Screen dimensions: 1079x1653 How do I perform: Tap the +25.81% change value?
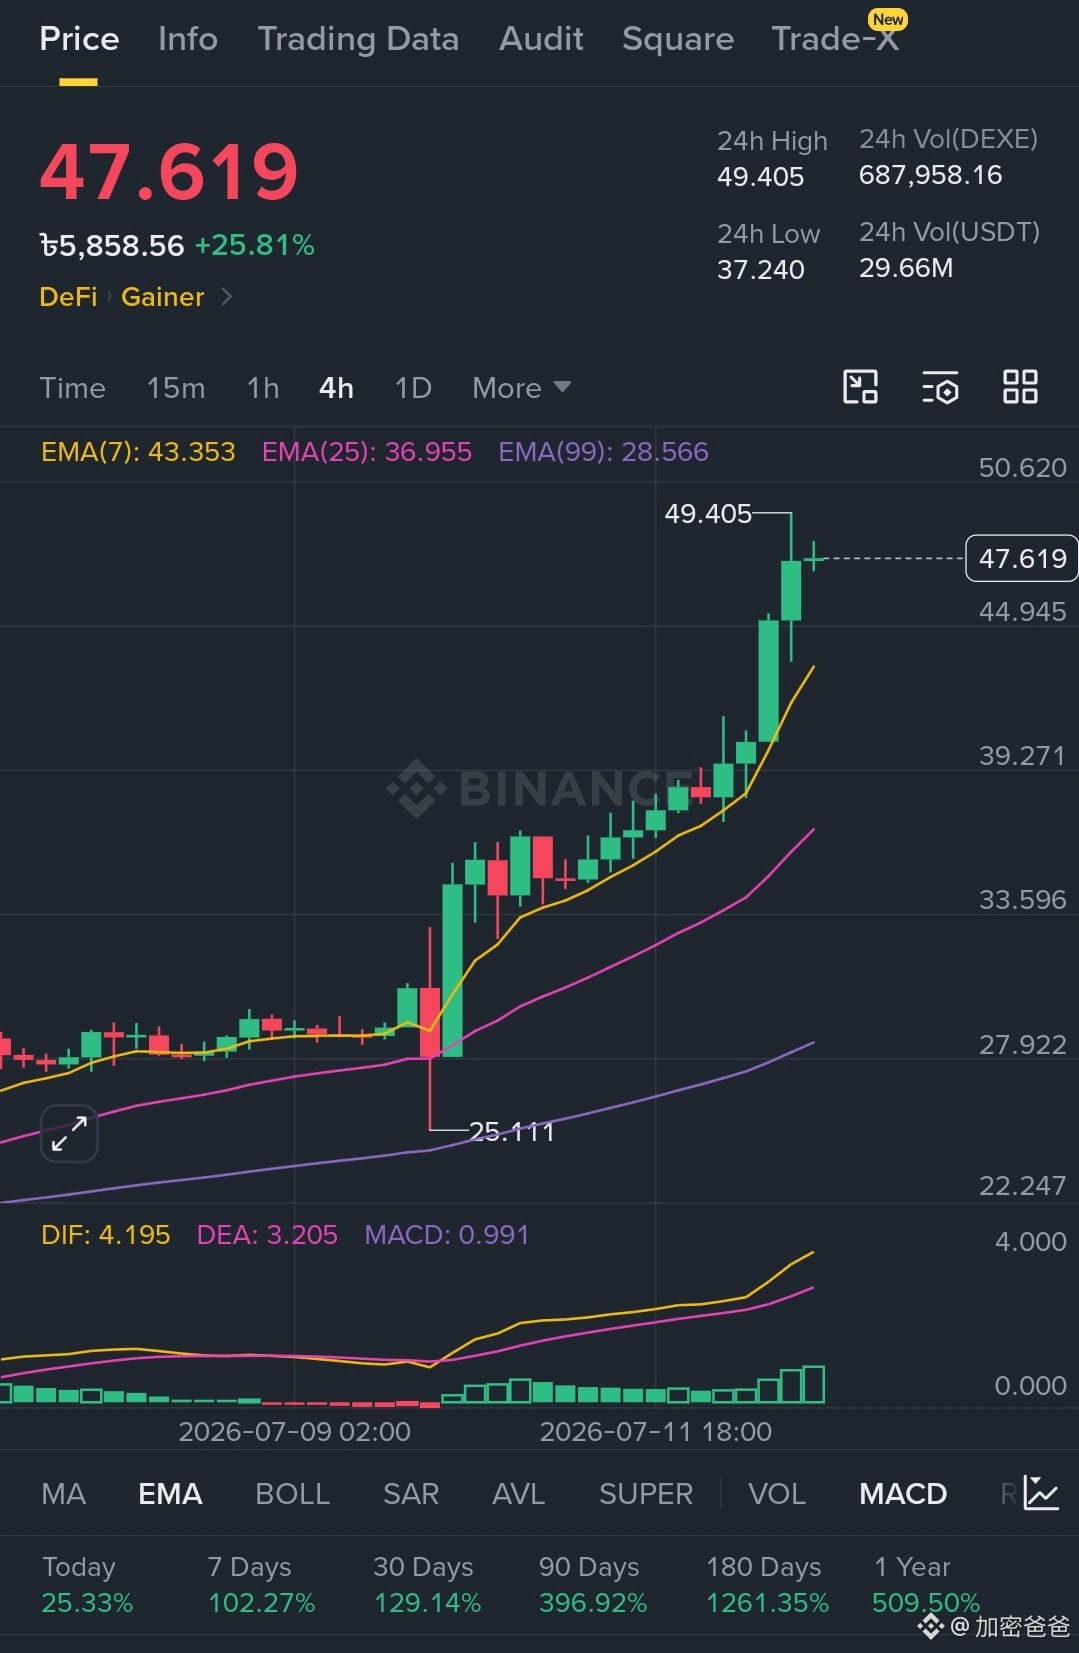(x=254, y=245)
